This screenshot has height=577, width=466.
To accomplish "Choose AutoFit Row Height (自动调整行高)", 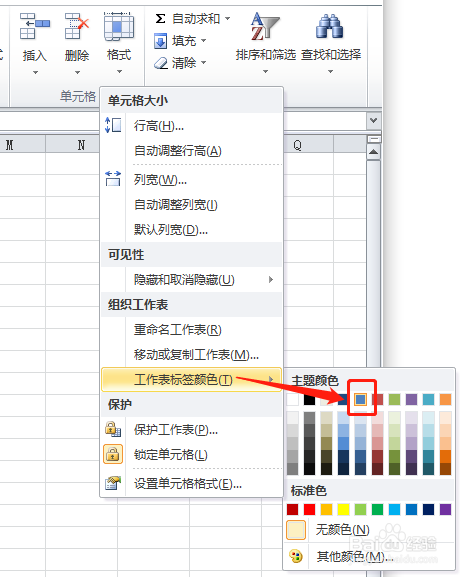I will [191, 151].
